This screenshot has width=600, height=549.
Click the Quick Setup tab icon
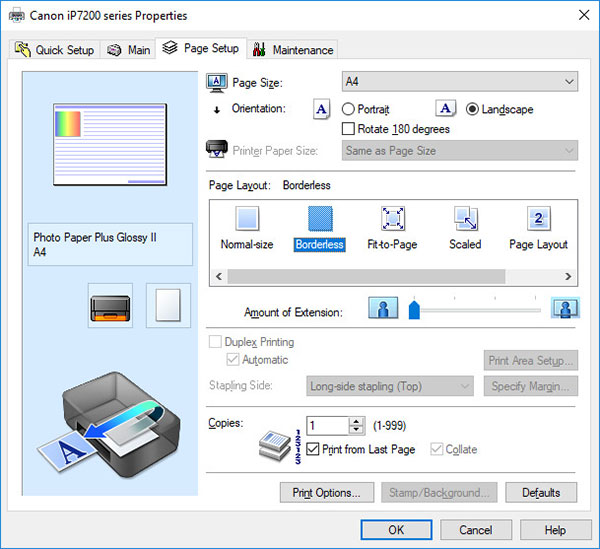(23, 49)
